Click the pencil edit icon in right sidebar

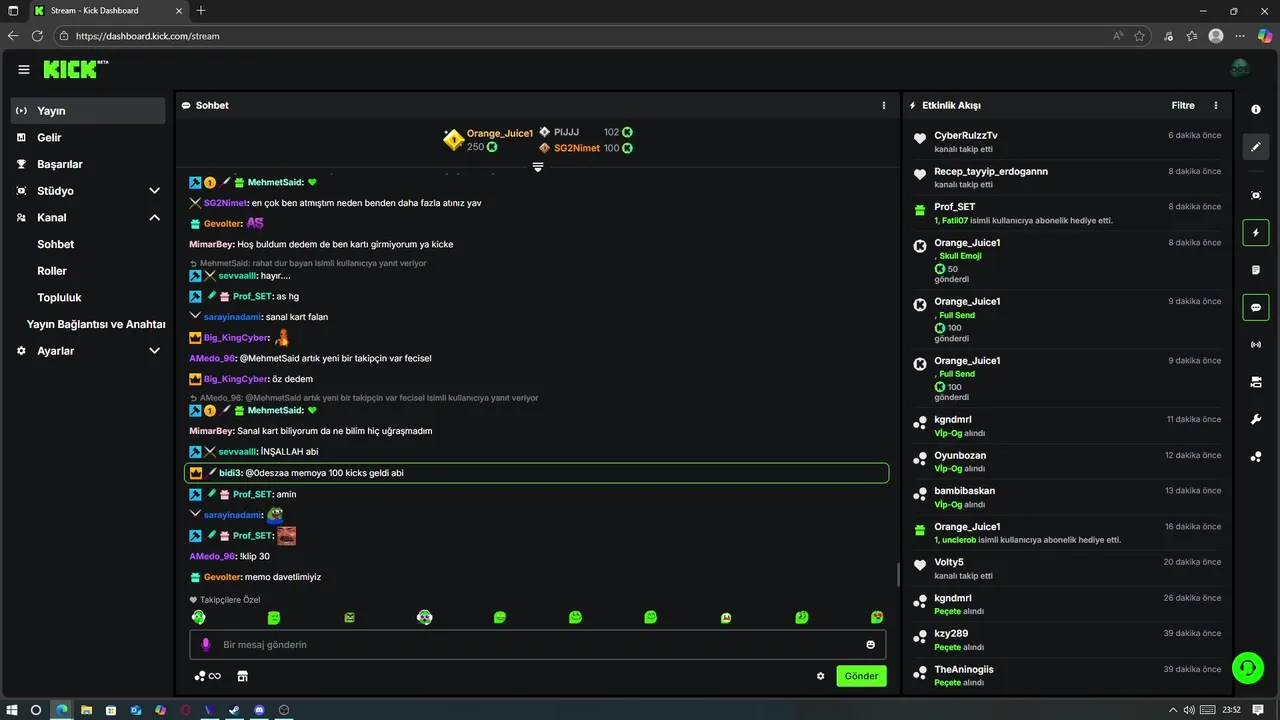pos(1256,147)
